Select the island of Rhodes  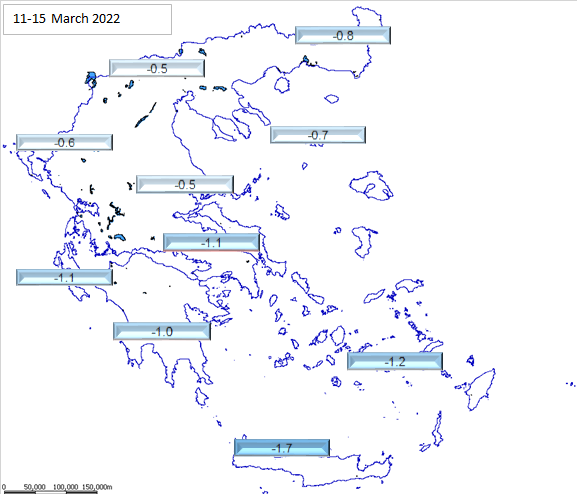tap(478, 389)
